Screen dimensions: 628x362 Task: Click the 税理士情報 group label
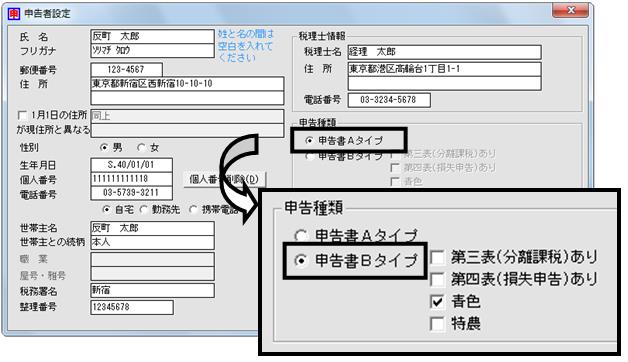[x=322, y=36]
